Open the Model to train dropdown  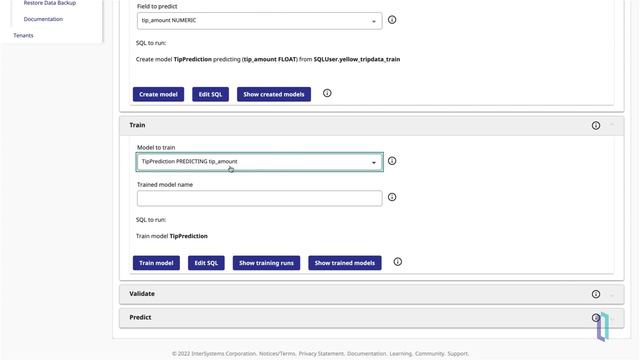[x=260, y=162]
